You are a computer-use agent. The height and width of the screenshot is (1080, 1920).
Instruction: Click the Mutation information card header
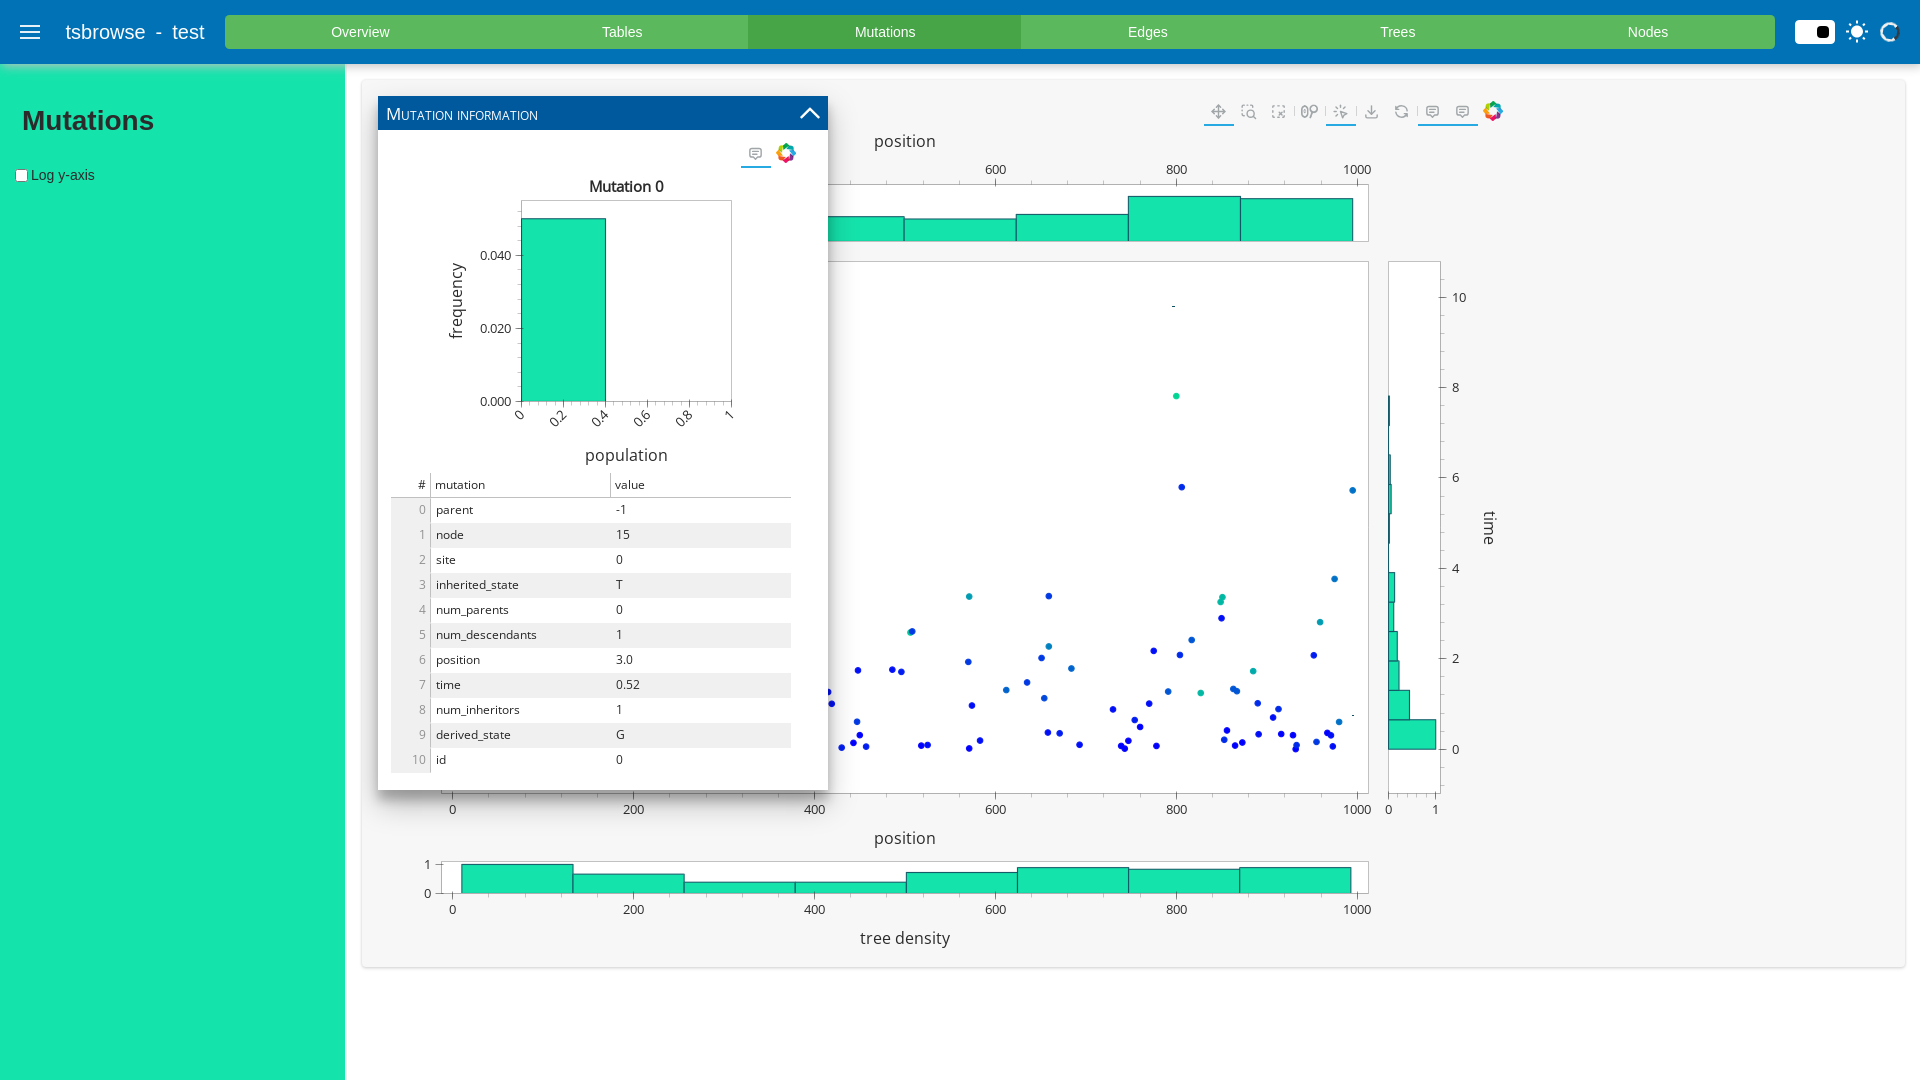click(603, 113)
